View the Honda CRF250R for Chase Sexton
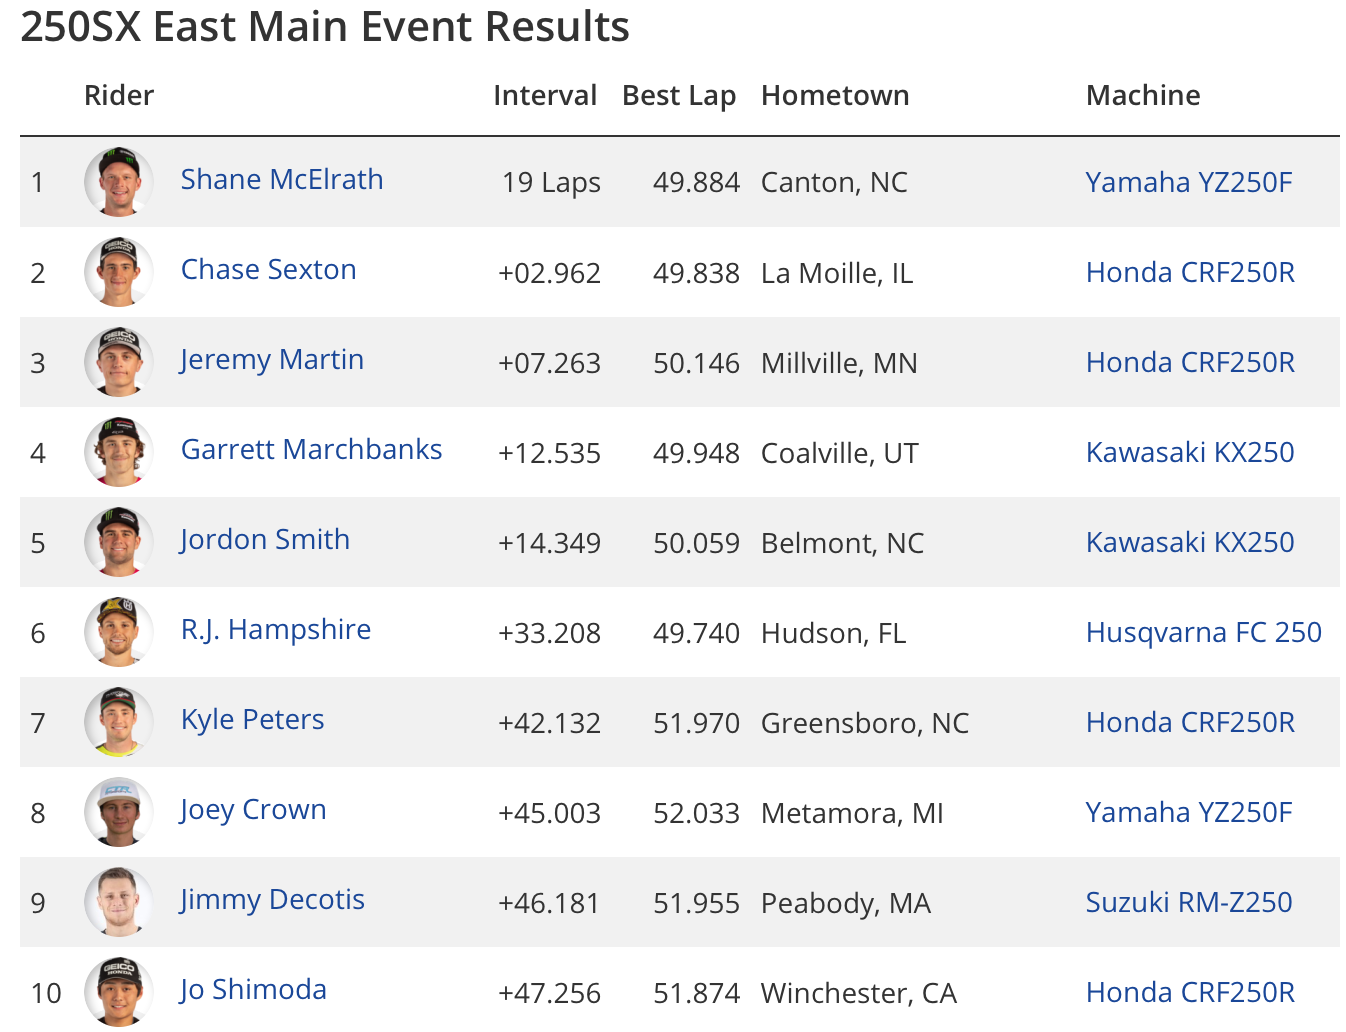 point(1190,273)
